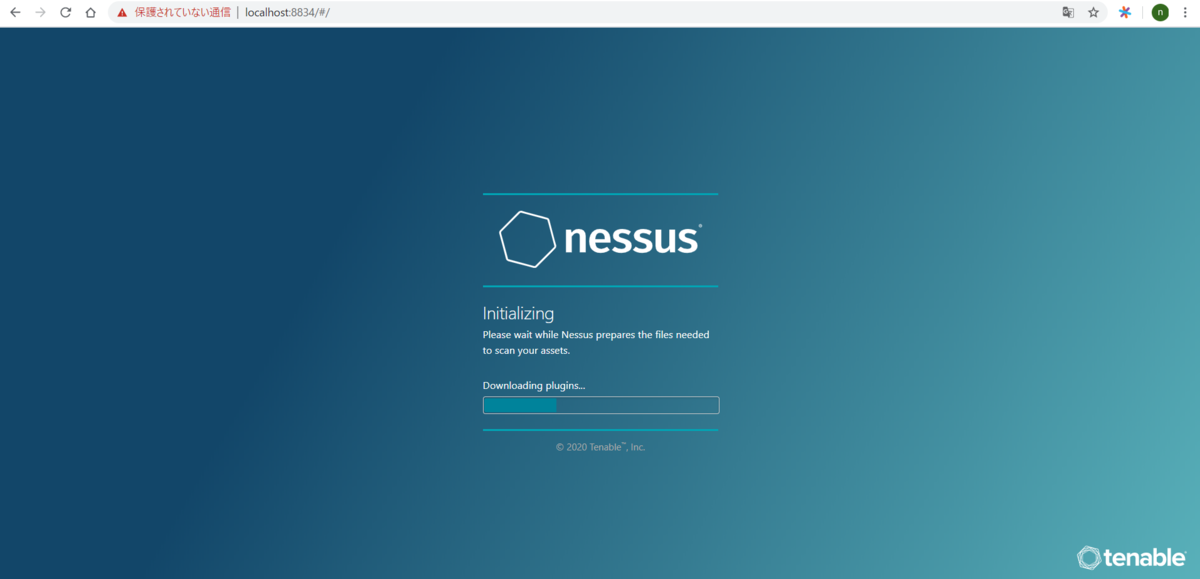The width and height of the screenshot is (1200, 579).
Task: Click the 'Downloading plugins...' status text
Action: pyautogui.click(x=534, y=386)
